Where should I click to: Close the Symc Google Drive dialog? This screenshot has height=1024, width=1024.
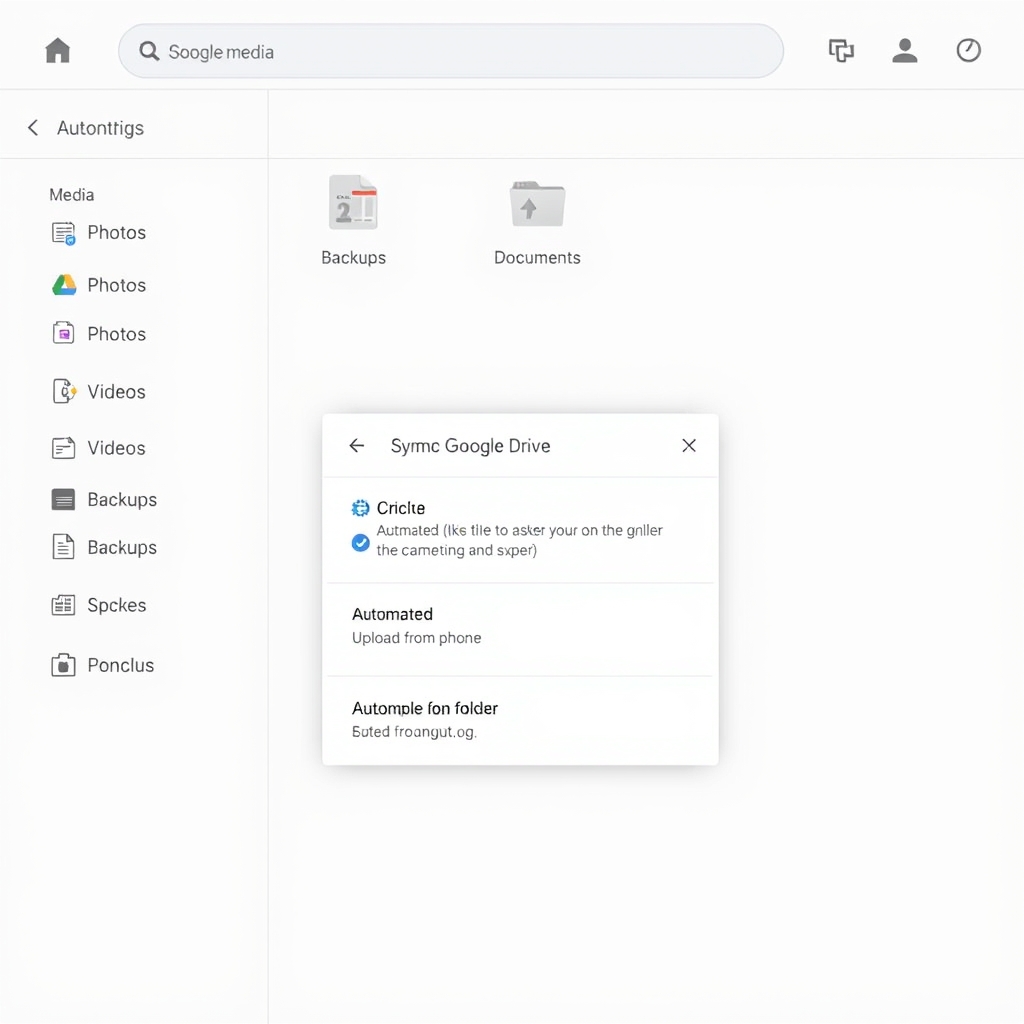pos(689,445)
